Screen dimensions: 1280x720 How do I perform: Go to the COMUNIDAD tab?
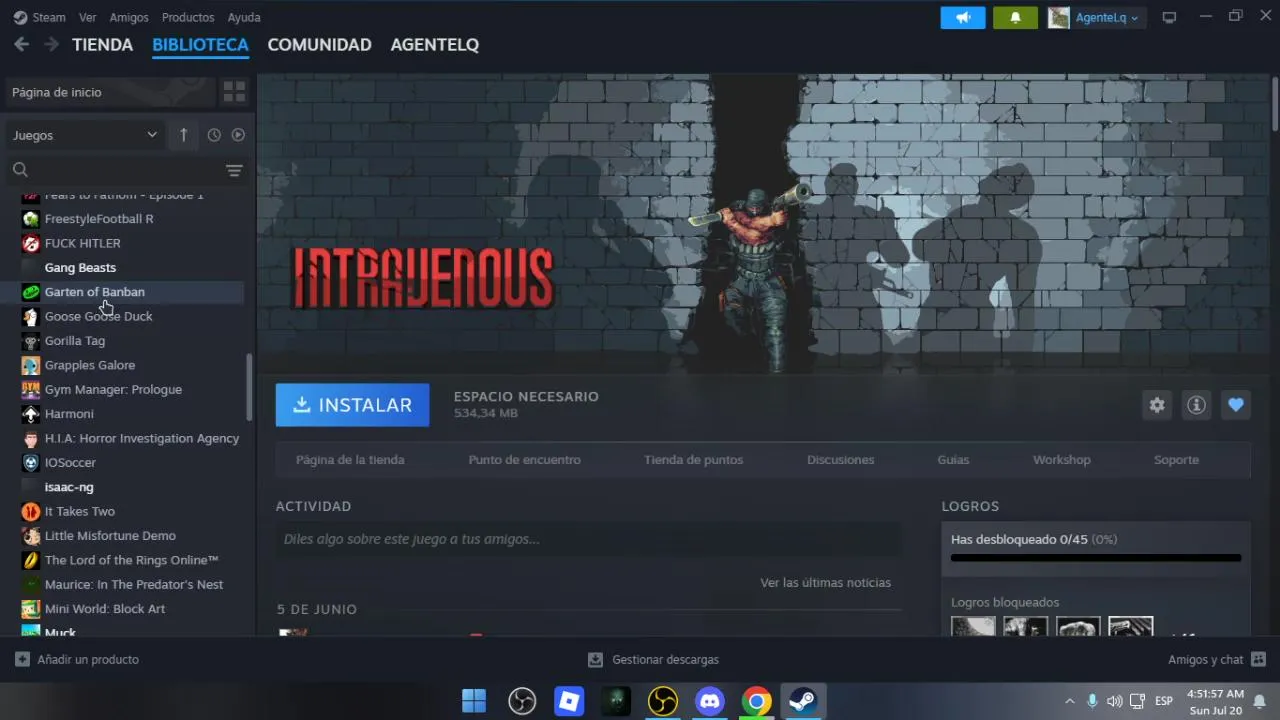[x=319, y=45]
